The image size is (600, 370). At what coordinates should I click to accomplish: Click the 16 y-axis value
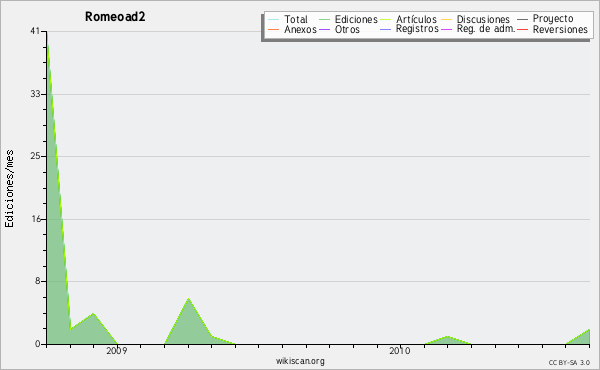[36, 219]
